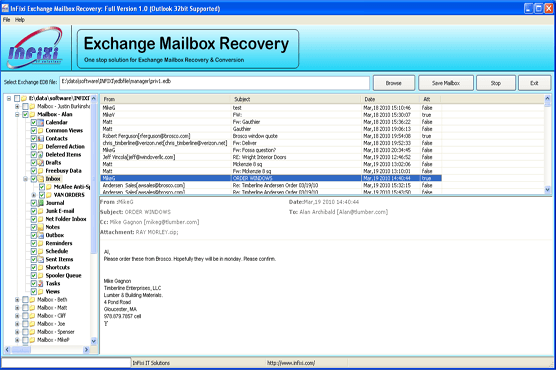Click the Deleted Items folder icon
Screen dimensions: 556x370
[41, 155]
